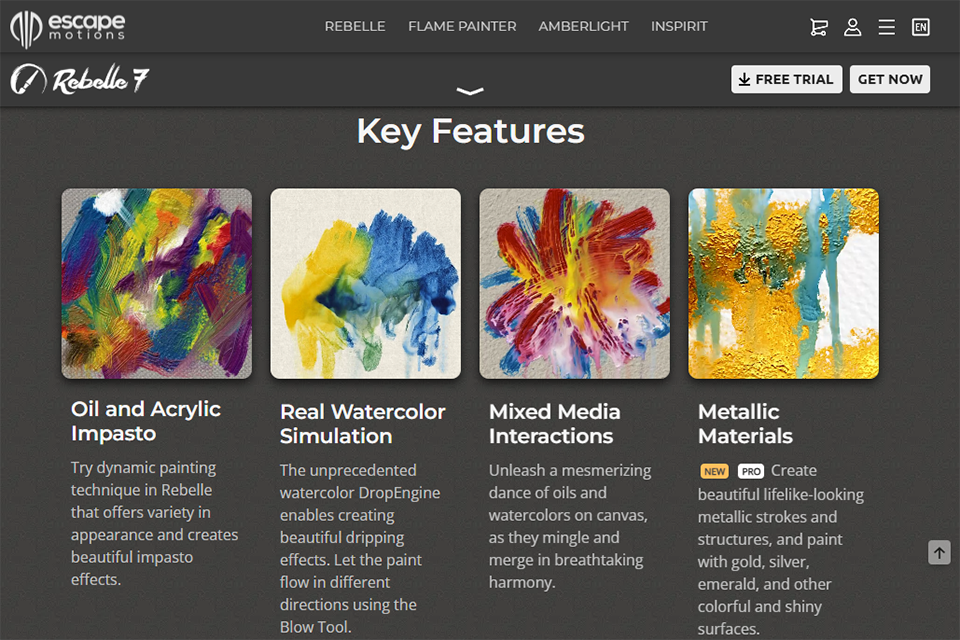Click the paragraph beginning 'Unleash a mesmerizing'
This screenshot has height=640, width=960.
570,526
